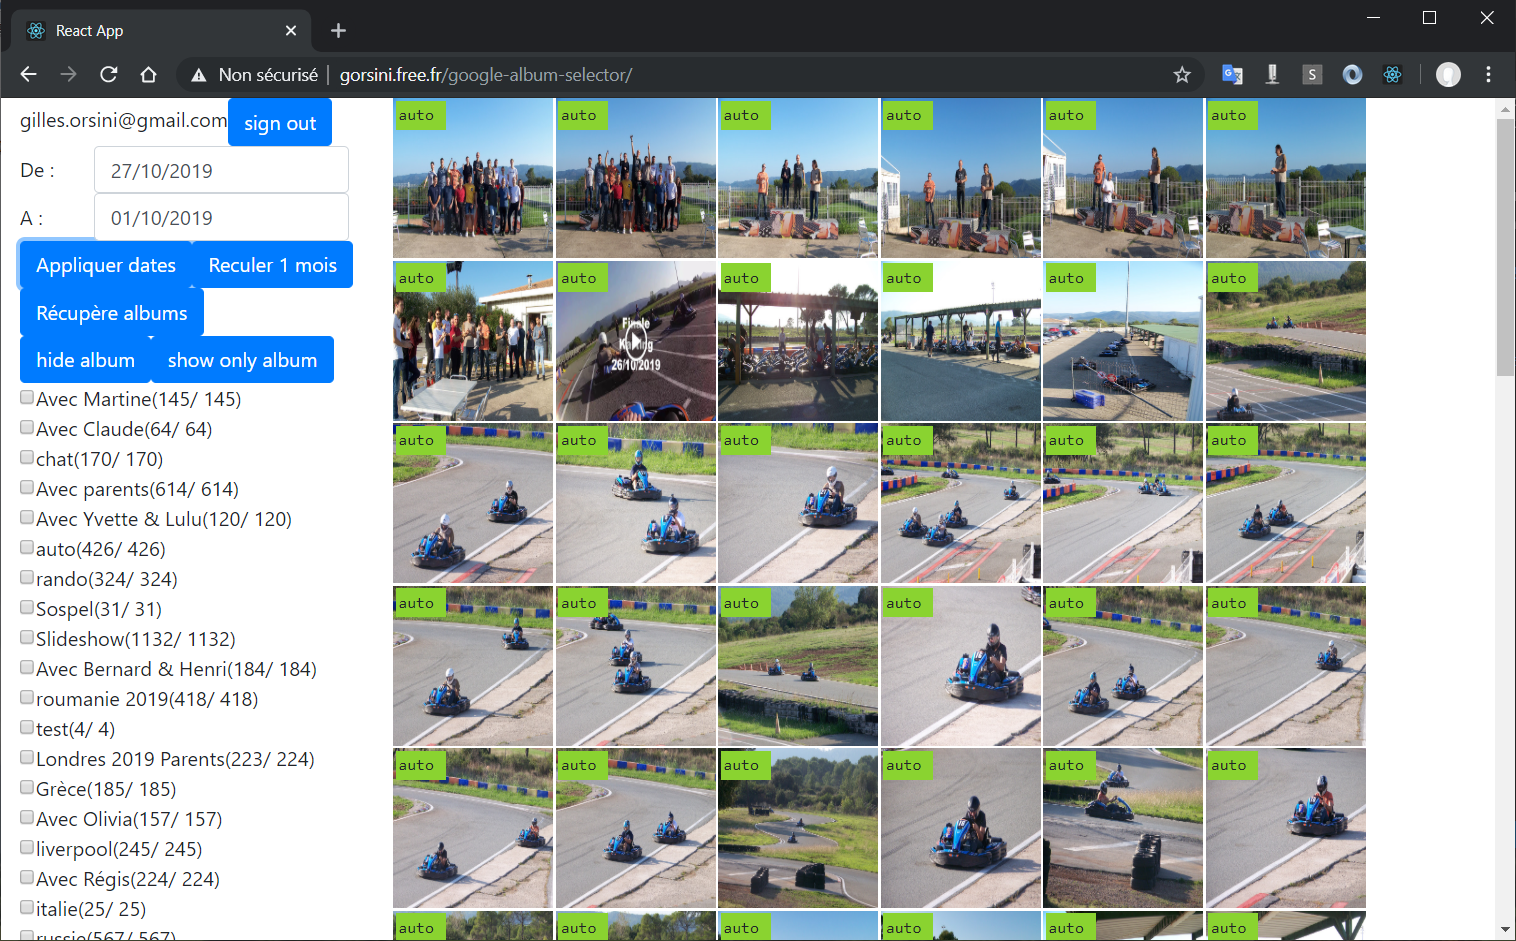This screenshot has width=1516, height=941.
Task: Click the S extension icon
Action: (1312, 75)
